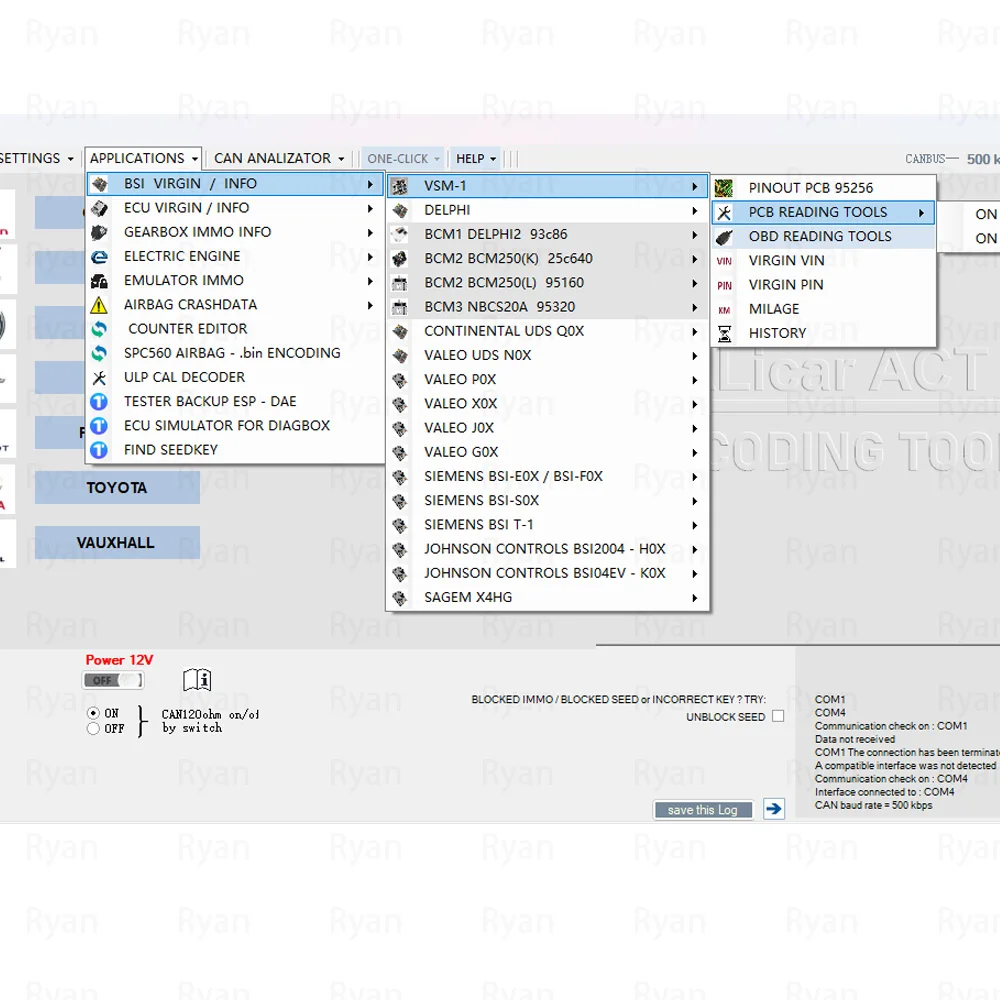Select the CAN120ohm OFF radio button
Viewport: 1000px width, 1000px height.
click(x=93, y=728)
